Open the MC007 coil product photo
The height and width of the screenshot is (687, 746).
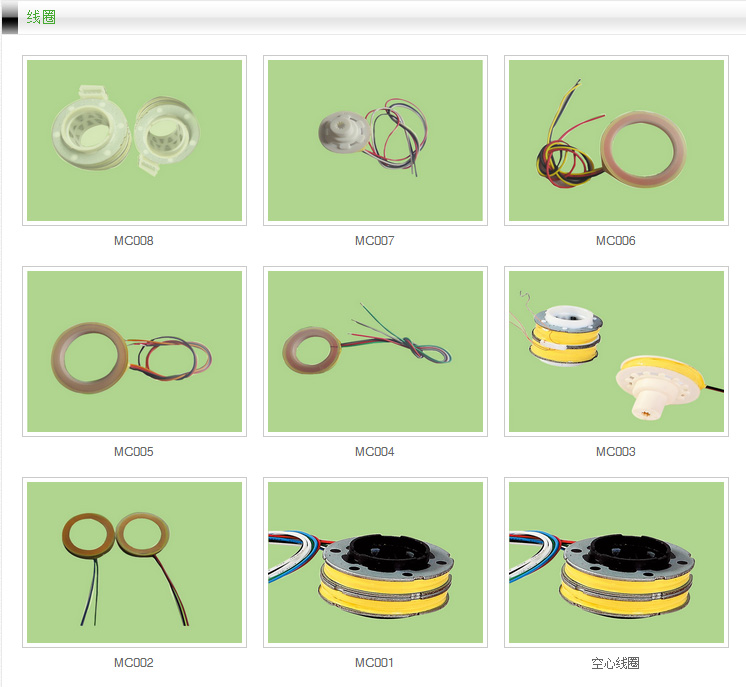tap(375, 140)
